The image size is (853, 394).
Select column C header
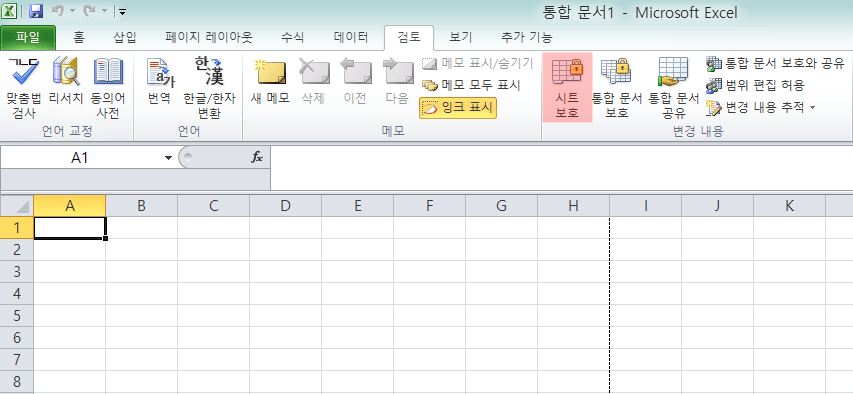pyautogui.click(x=213, y=206)
